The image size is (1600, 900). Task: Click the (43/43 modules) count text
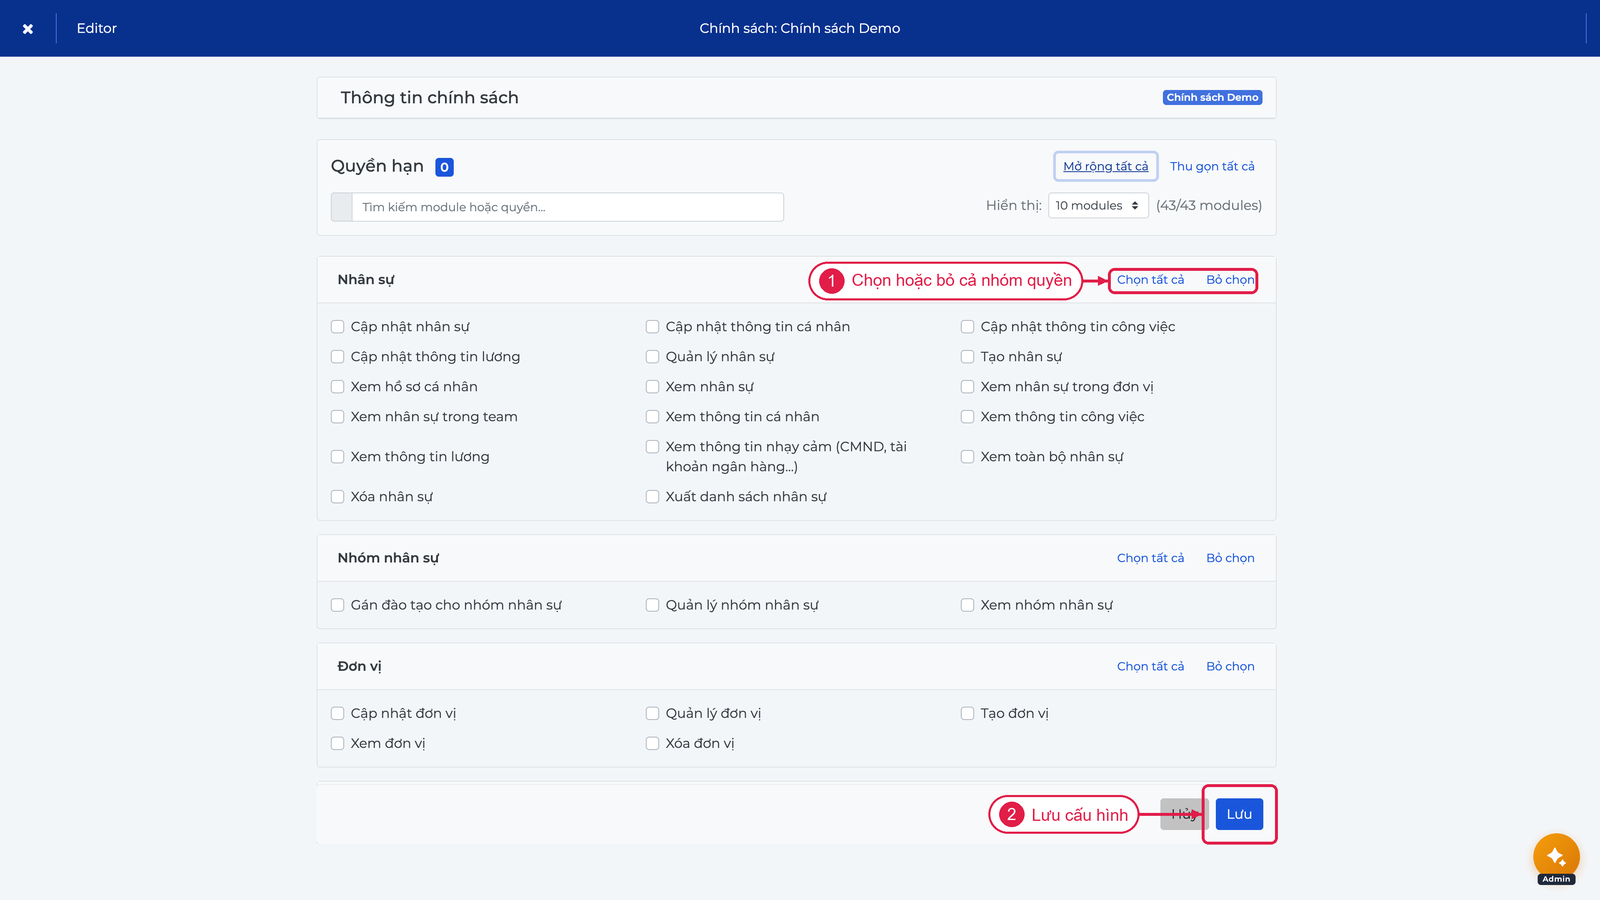1209,205
